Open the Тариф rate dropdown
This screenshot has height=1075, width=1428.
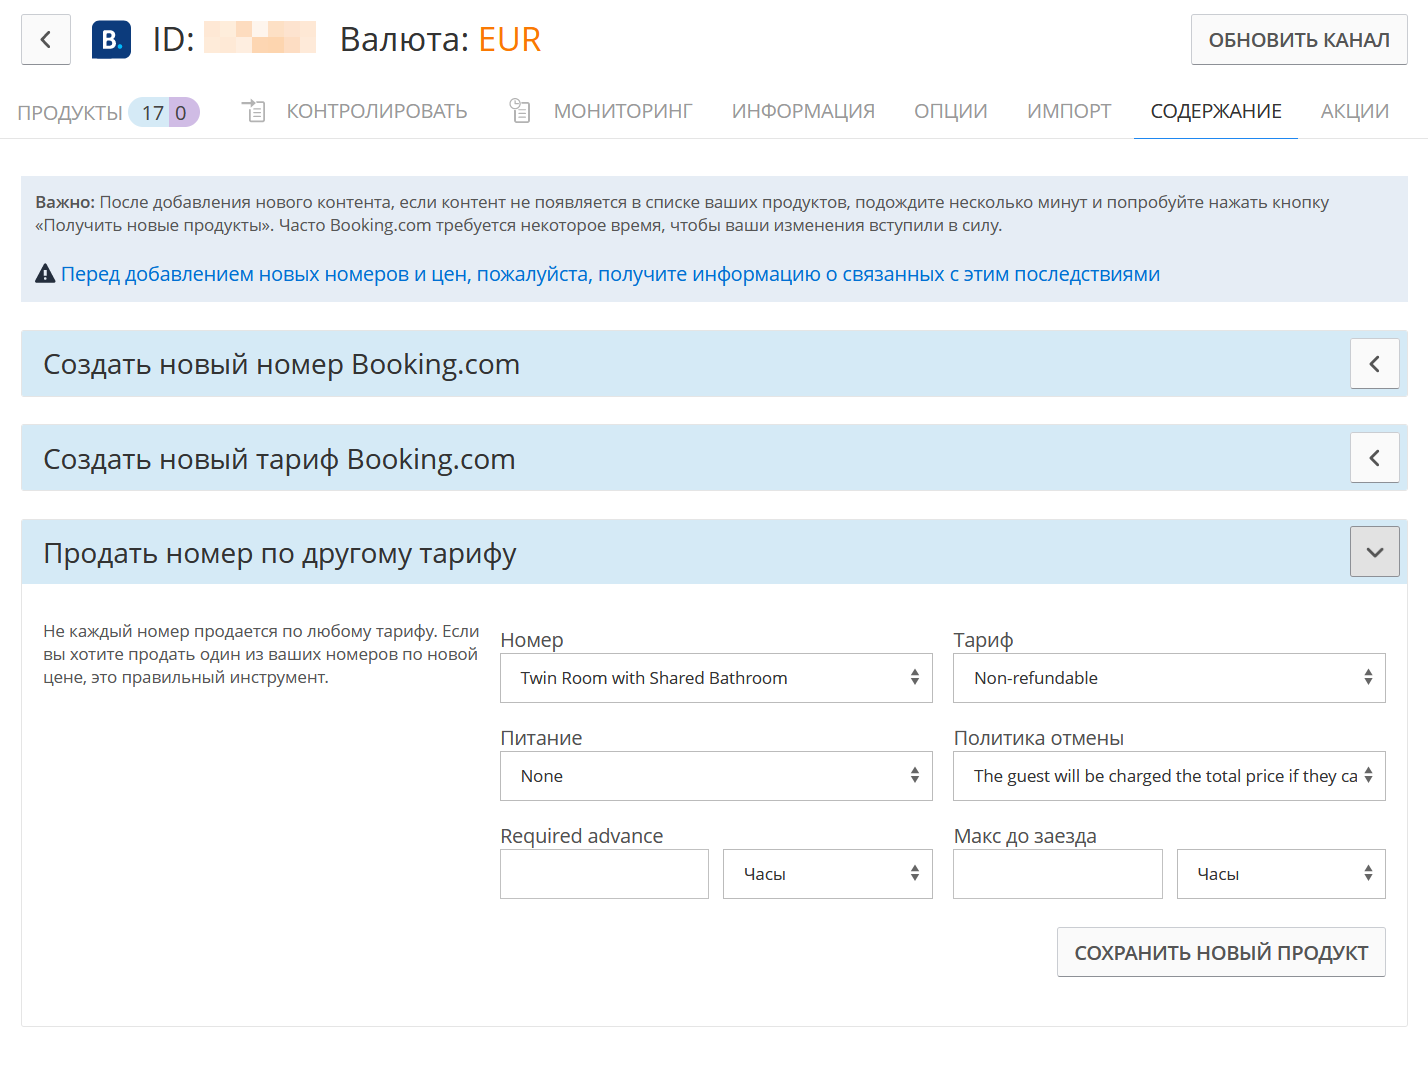pos(1169,678)
